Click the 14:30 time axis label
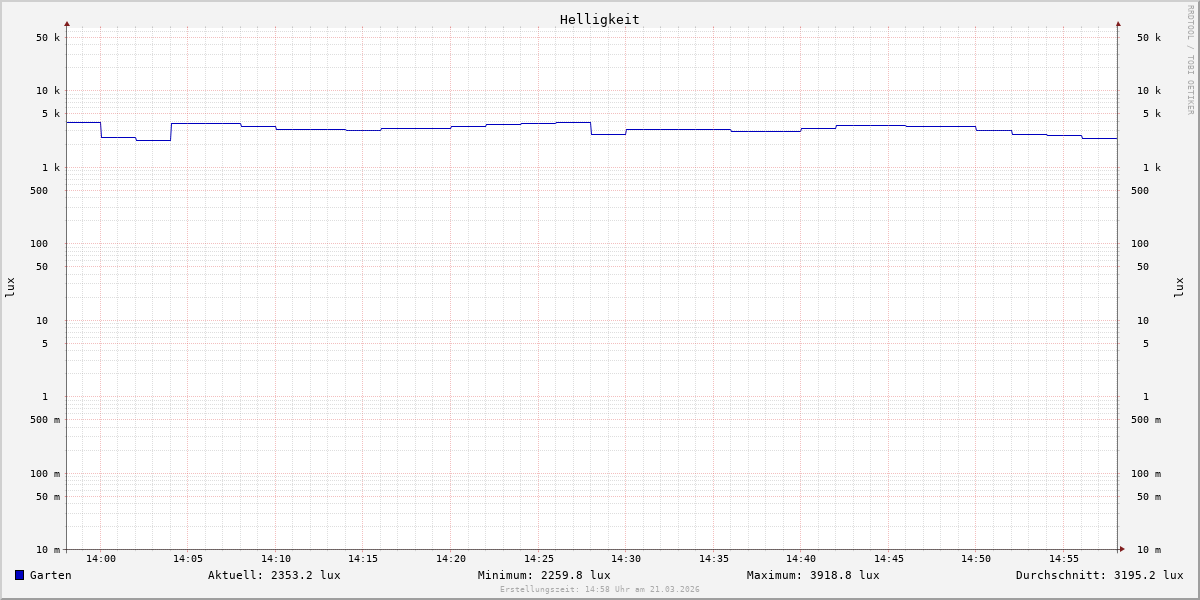1200x600 pixels. 626,559
